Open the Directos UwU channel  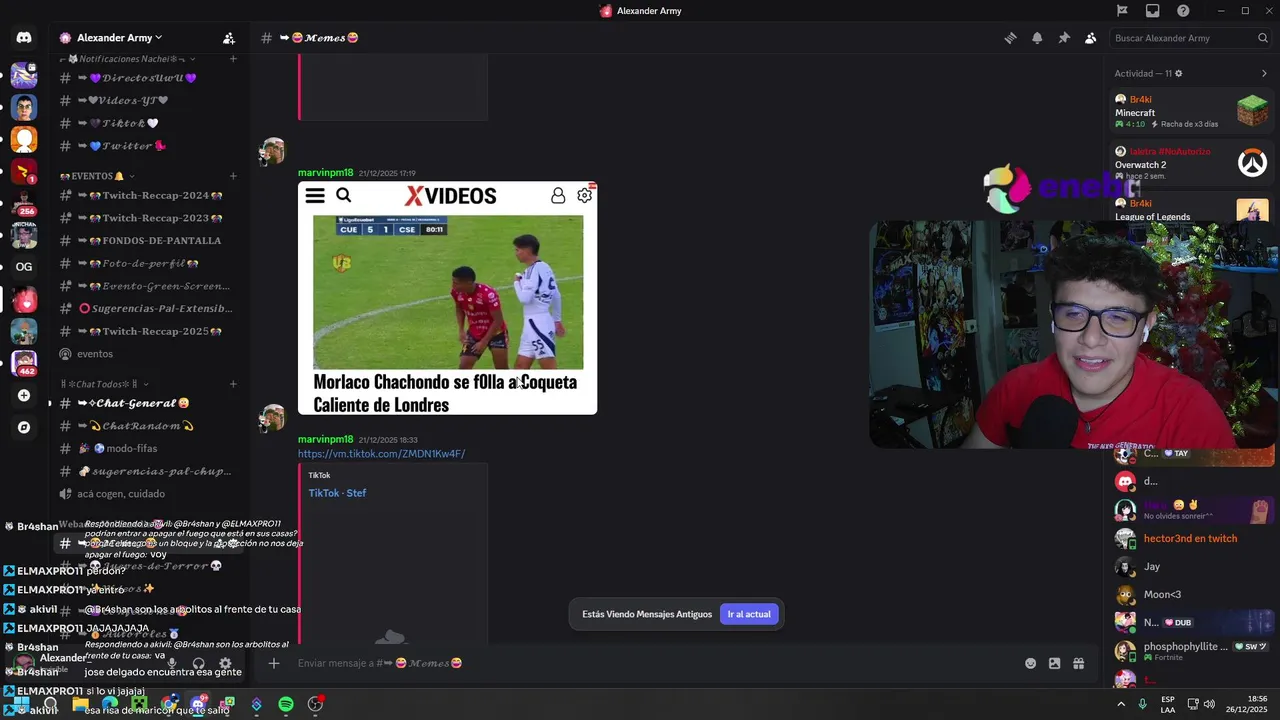tap(145, 78)
